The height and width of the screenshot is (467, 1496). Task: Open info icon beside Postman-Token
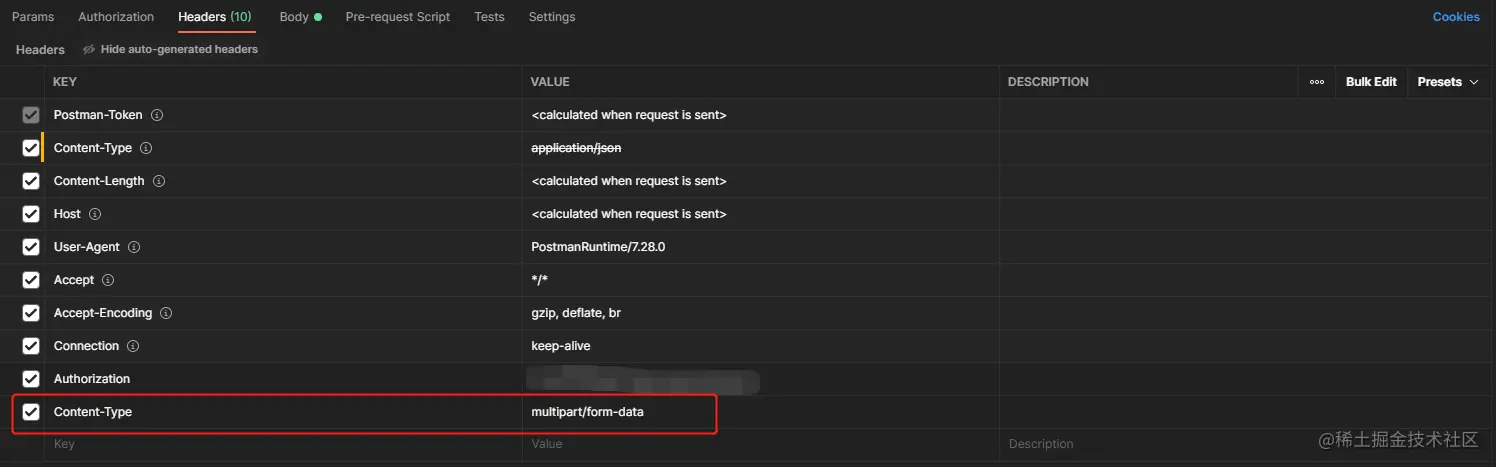pos(157,115)
